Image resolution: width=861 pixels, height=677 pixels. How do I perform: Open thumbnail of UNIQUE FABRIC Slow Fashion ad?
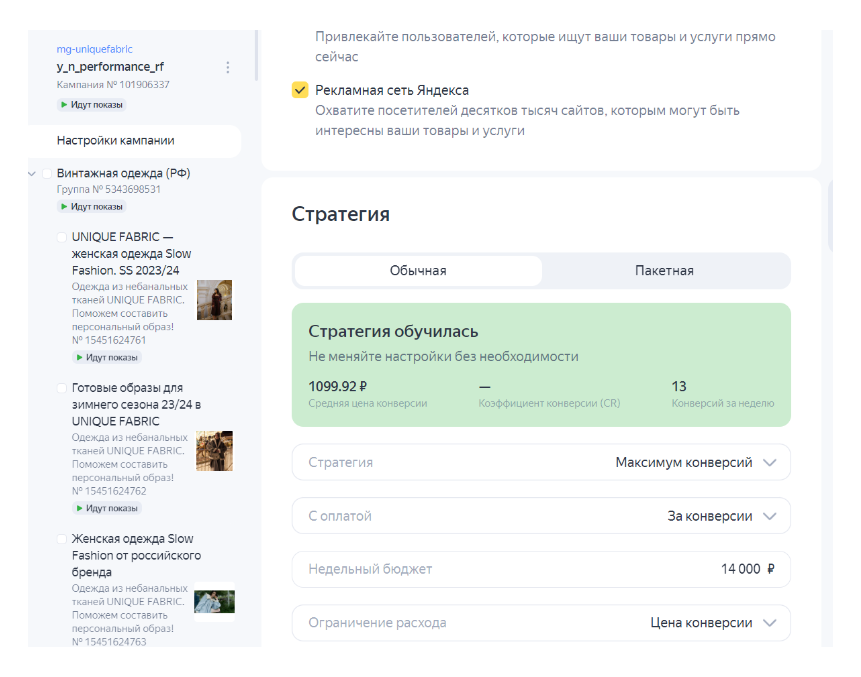[x=214, y=300]
